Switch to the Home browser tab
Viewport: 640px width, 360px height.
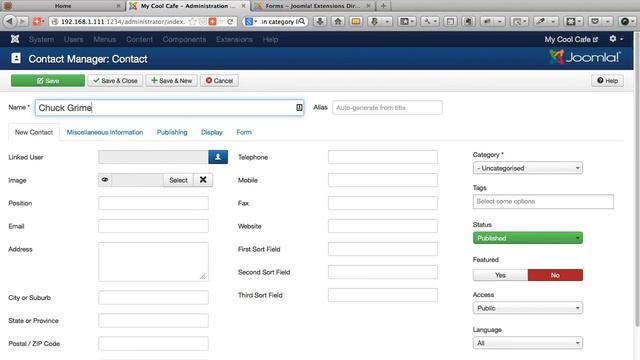[63, 6]
